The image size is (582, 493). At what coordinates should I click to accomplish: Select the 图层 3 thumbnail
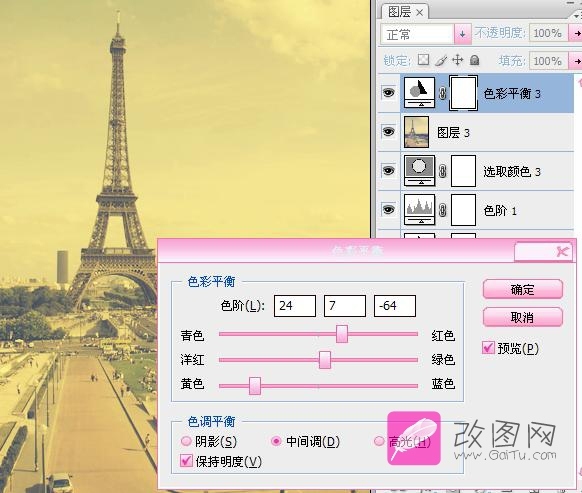pyautogui.click(x=416, y=132)
